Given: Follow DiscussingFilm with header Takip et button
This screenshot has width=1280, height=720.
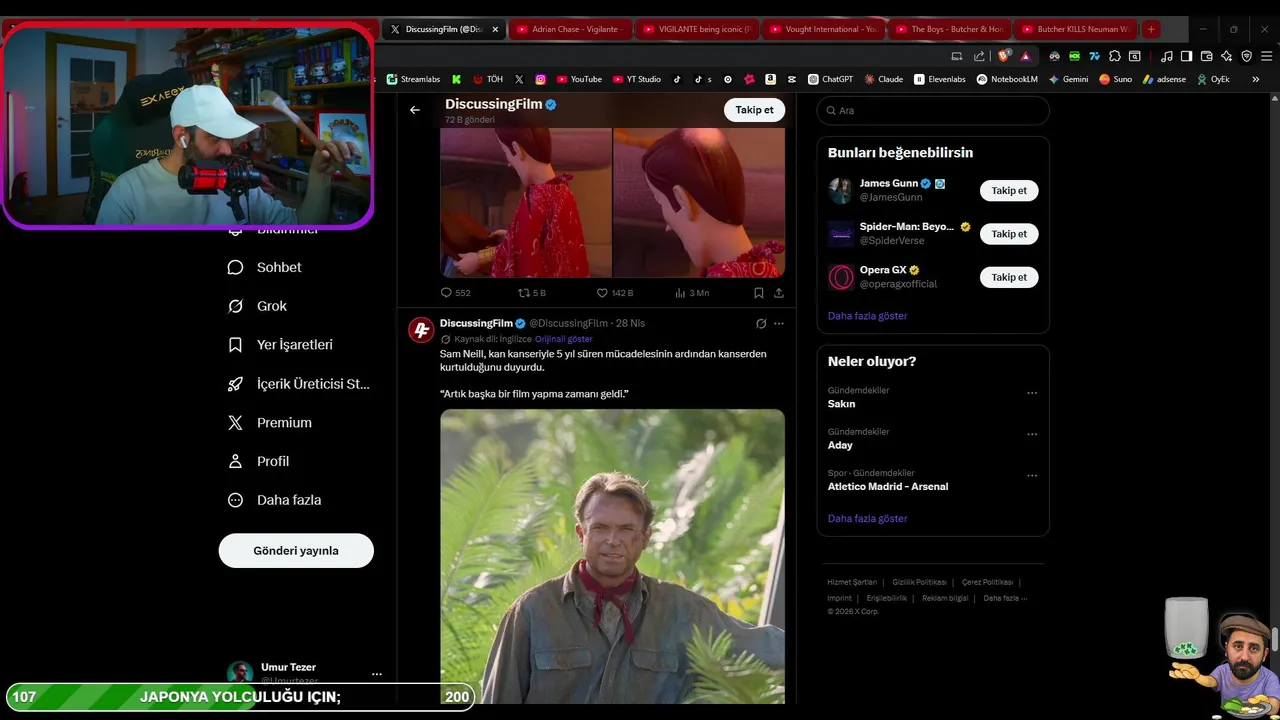Looking at the screenshot, I should click(754, 110).
